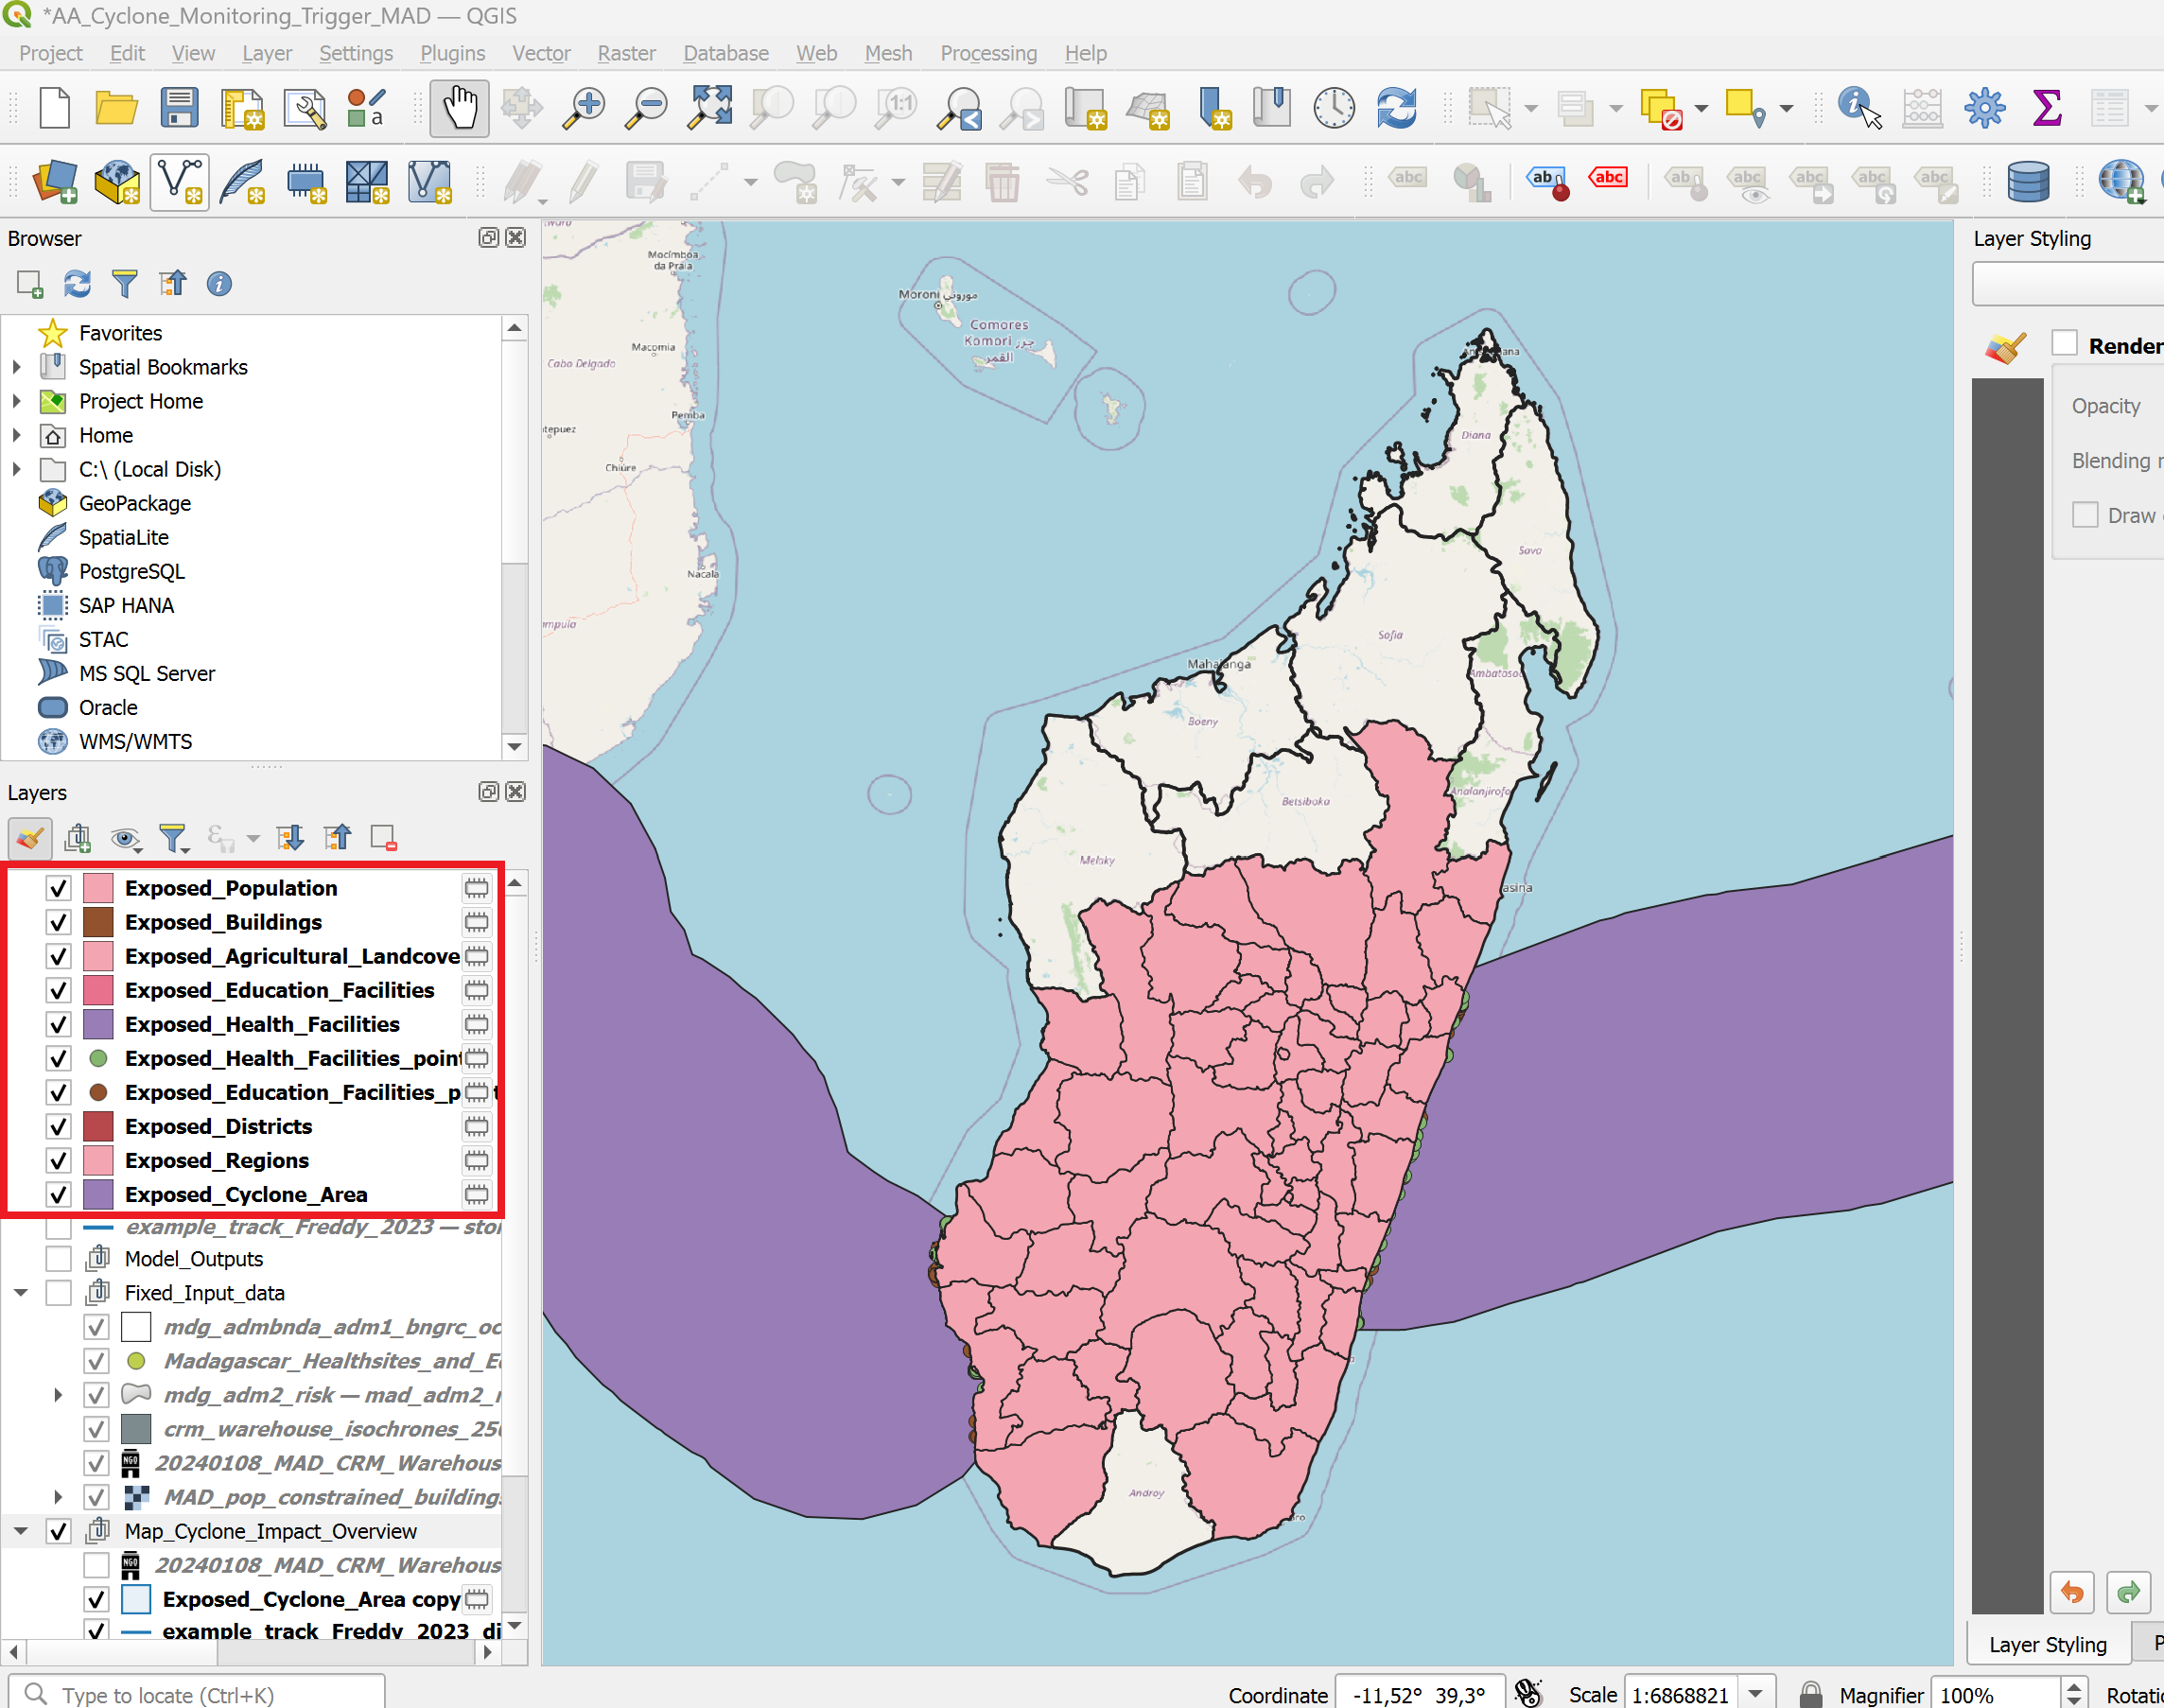Screen dimensions: 2164x1708
Task: Expand the Spatial Bookmarks browser item
Action: [x=16, y=367]
